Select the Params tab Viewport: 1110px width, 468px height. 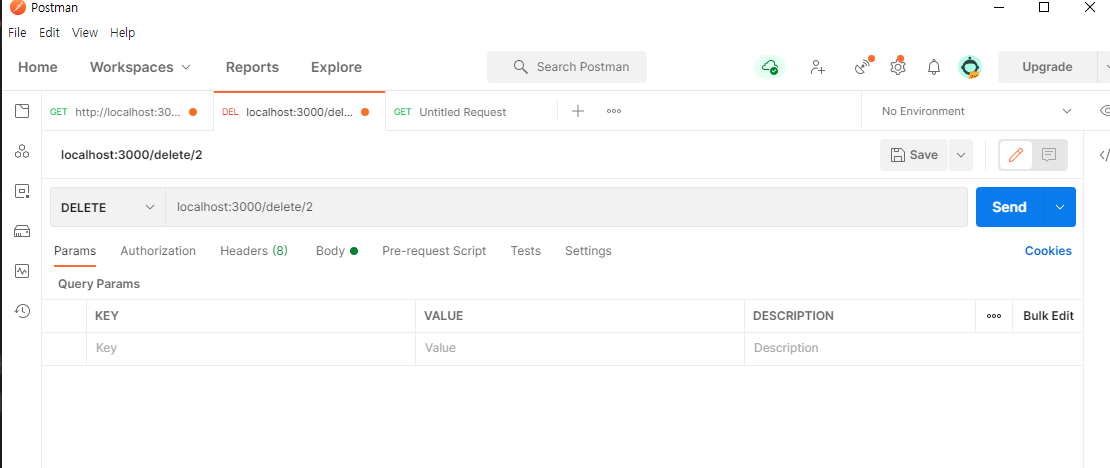(x=75, y=251)
